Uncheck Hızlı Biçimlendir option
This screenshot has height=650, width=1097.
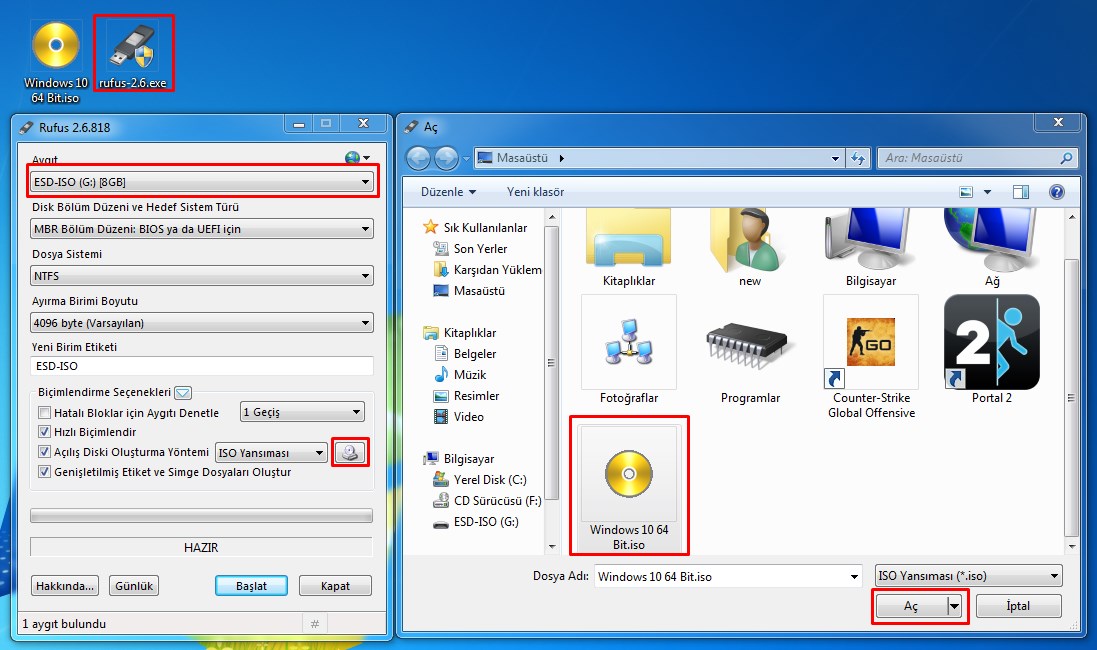click(44, 432)
